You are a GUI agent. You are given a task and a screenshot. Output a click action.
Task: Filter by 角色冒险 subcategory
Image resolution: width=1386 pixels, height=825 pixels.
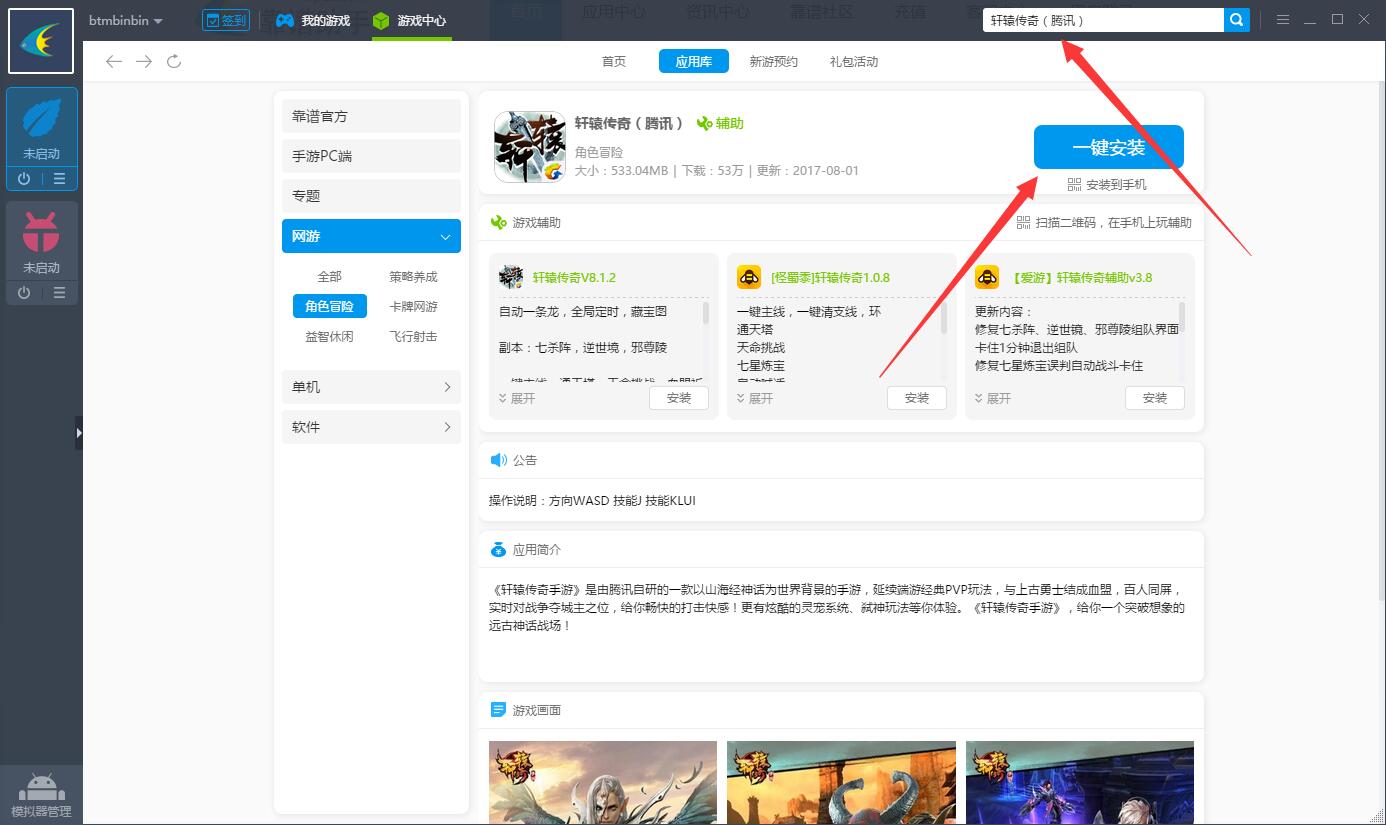tap(330, 306)
